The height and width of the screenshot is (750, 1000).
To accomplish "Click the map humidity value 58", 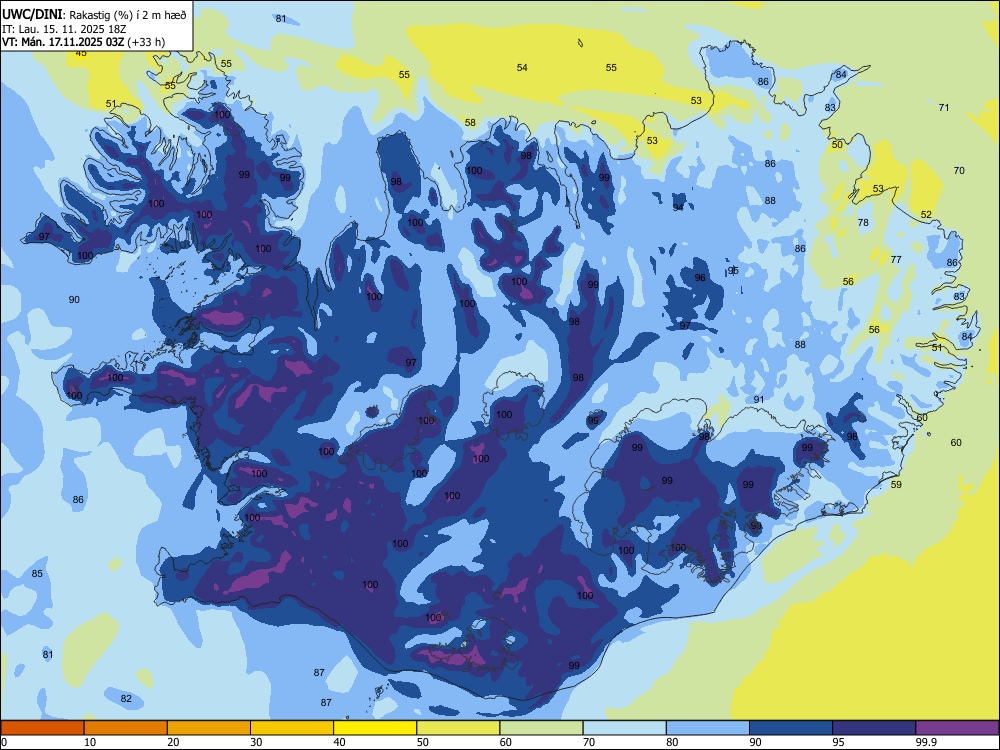I will [470, 122].
